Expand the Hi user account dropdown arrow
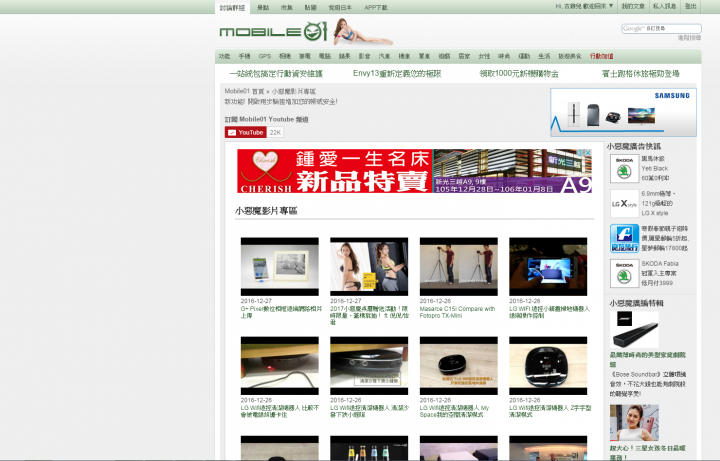Image resolution: width=720 pixels, height=461 pixels. tap(611, 6)
